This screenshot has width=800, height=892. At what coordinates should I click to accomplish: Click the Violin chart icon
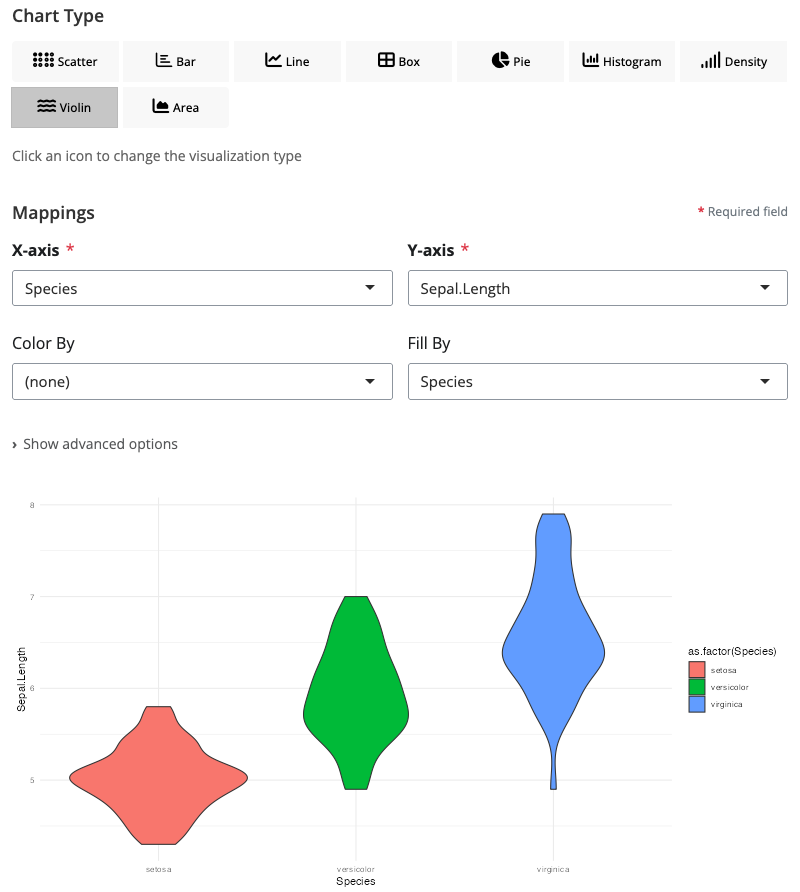coord(65,107)
